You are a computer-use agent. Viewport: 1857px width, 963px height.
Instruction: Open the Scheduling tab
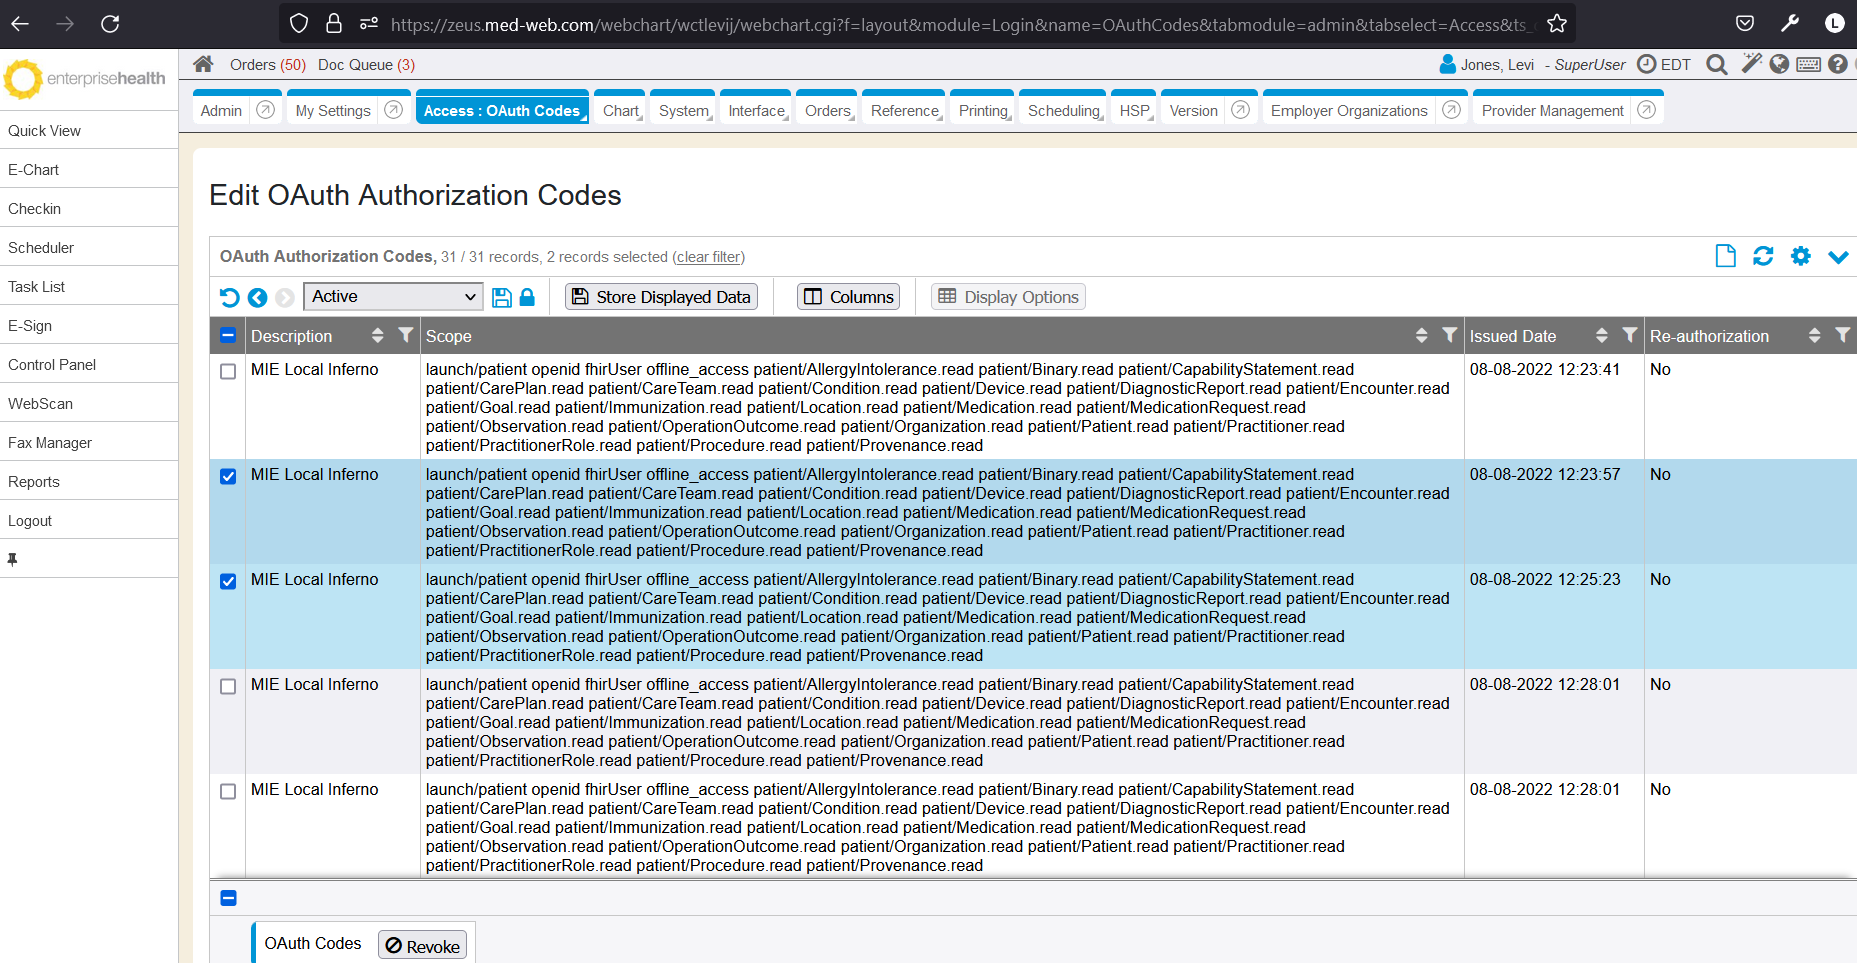point(1063,110)
